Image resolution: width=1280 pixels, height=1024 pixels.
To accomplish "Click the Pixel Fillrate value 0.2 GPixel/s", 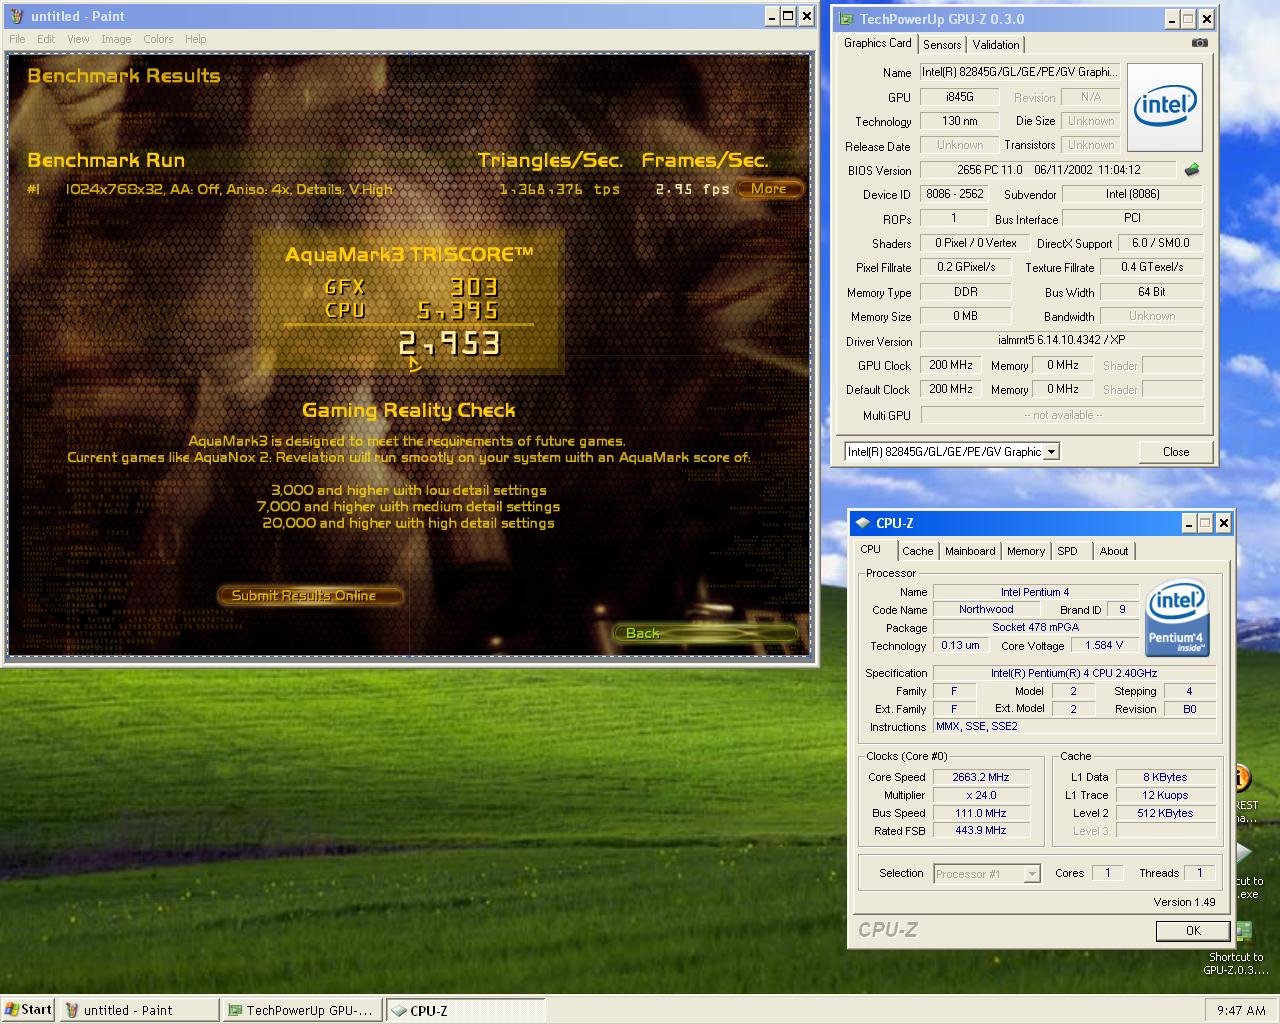I will (x=966, y=267).
